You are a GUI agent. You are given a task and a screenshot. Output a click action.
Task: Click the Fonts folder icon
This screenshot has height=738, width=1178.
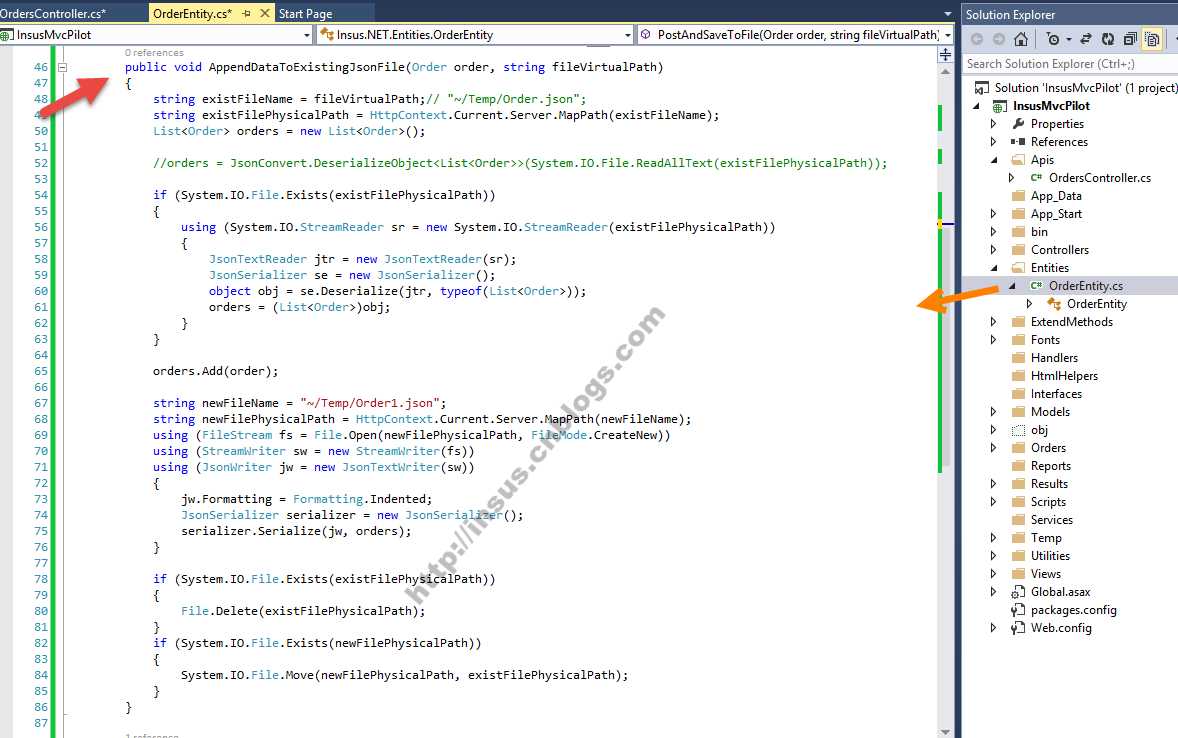click(1018, 340)
